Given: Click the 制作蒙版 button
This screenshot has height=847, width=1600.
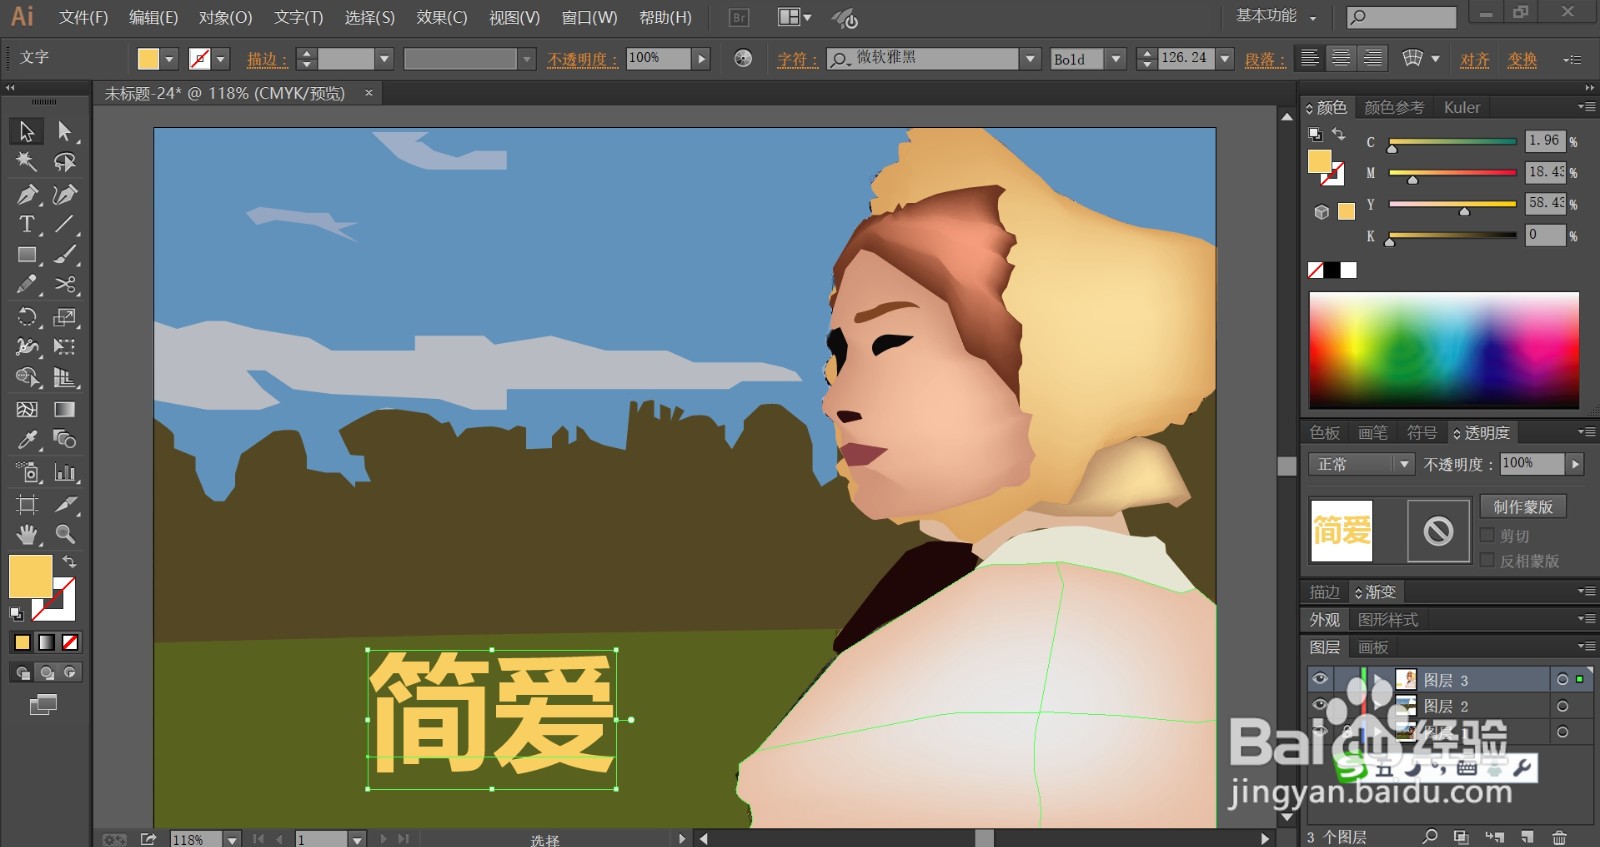Looking at the screenshot, I should click(1523, 507).
